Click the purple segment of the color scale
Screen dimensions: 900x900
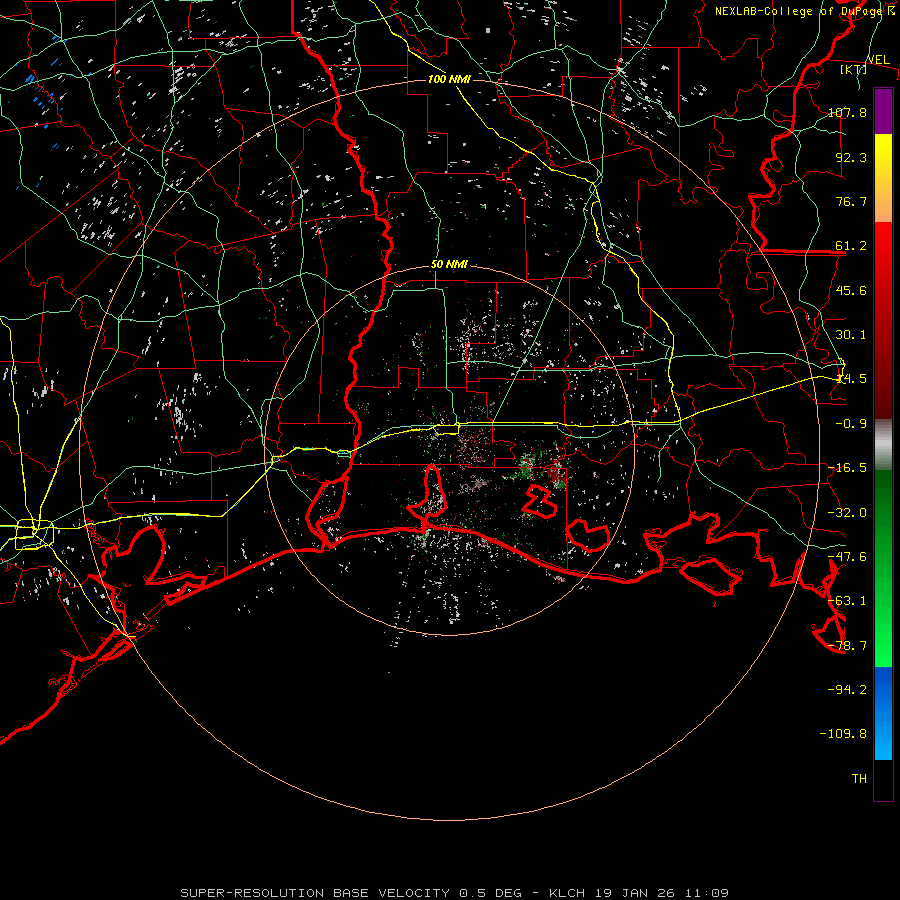[883, 112]
